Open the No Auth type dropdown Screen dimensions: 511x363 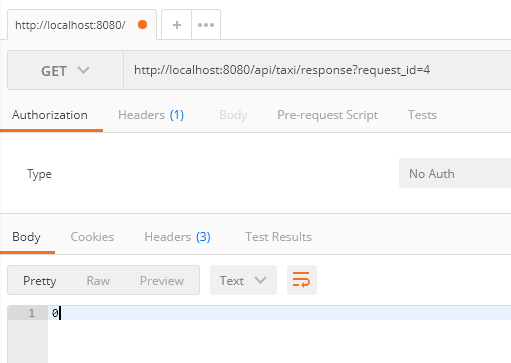(x=455, y=173)
